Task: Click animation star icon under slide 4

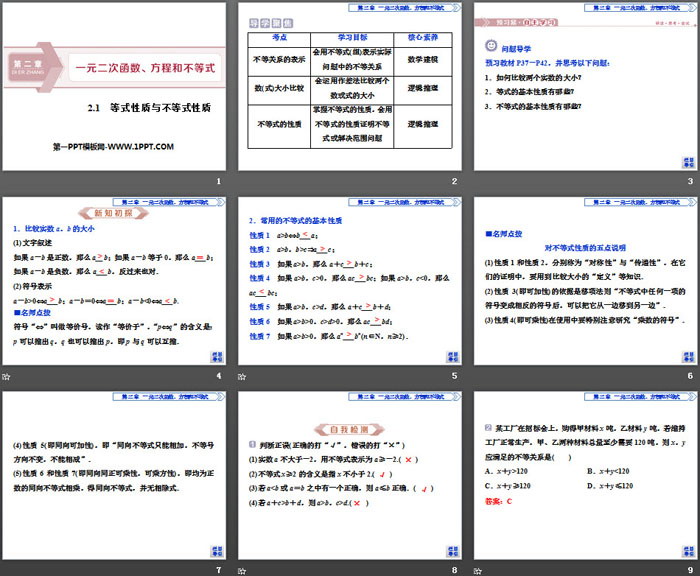Action: [x=6, y=376]
